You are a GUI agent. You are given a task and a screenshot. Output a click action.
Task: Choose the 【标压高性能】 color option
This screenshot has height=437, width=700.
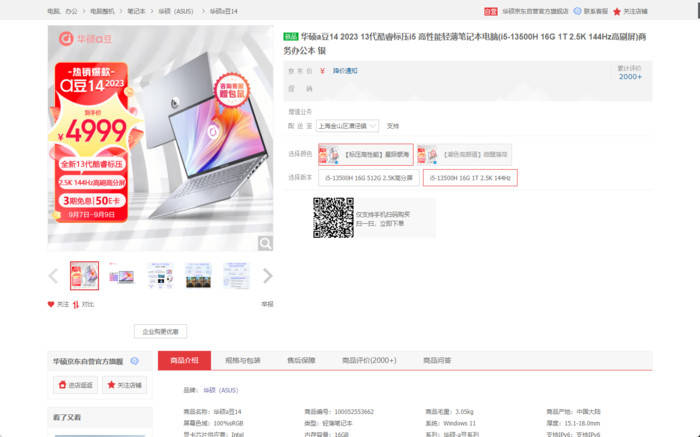tap(366, 154)
